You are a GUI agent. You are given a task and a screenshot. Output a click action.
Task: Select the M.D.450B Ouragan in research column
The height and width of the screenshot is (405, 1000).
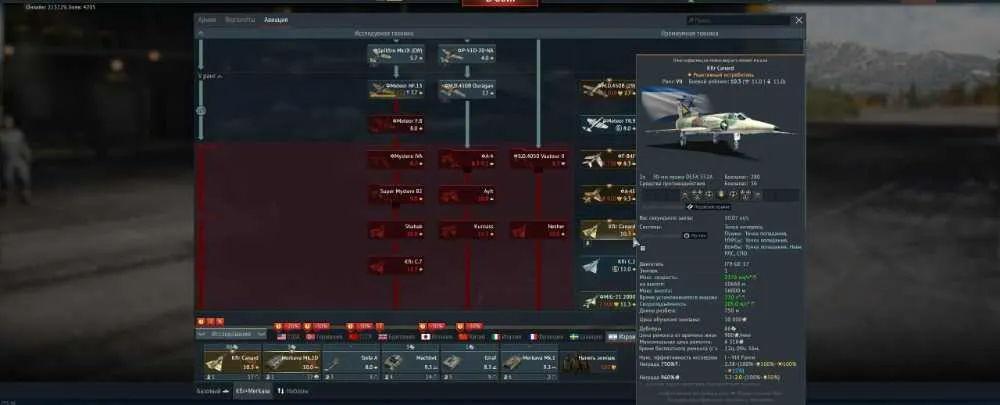[467, 89]
